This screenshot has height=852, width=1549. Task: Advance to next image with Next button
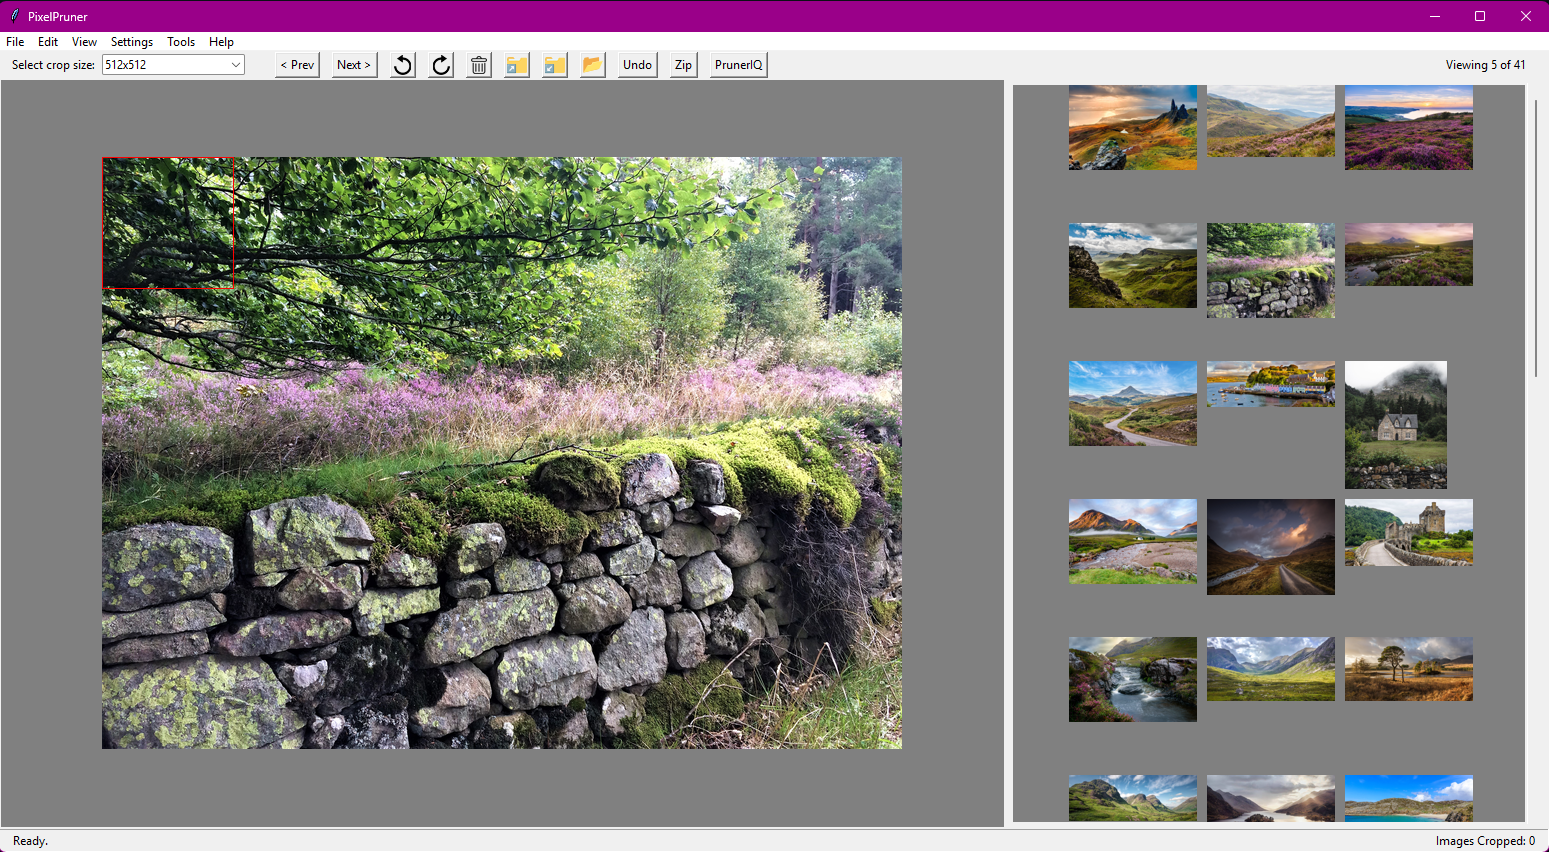[x=354, y=65]
